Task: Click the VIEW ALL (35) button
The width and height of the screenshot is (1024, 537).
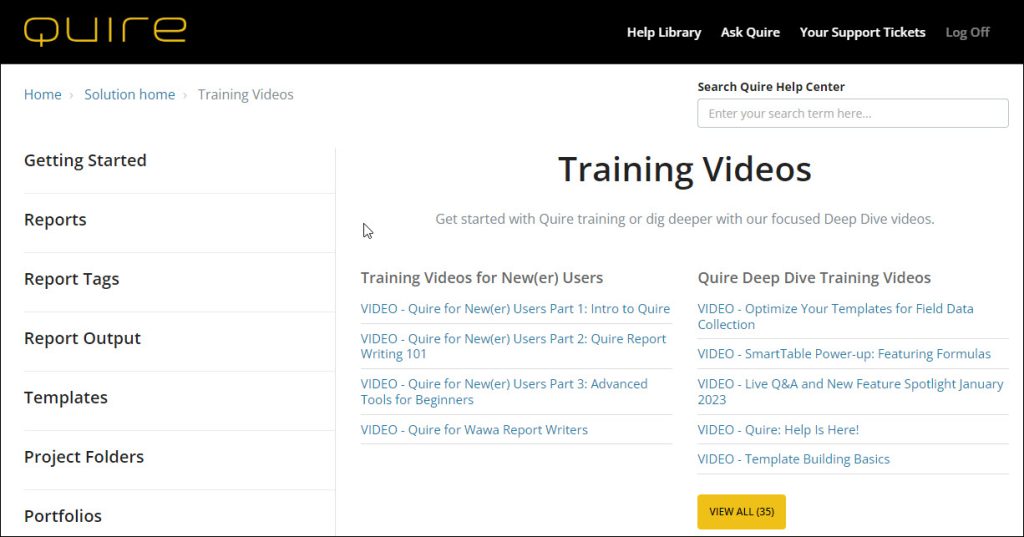Action: click(x=741, y=512)
